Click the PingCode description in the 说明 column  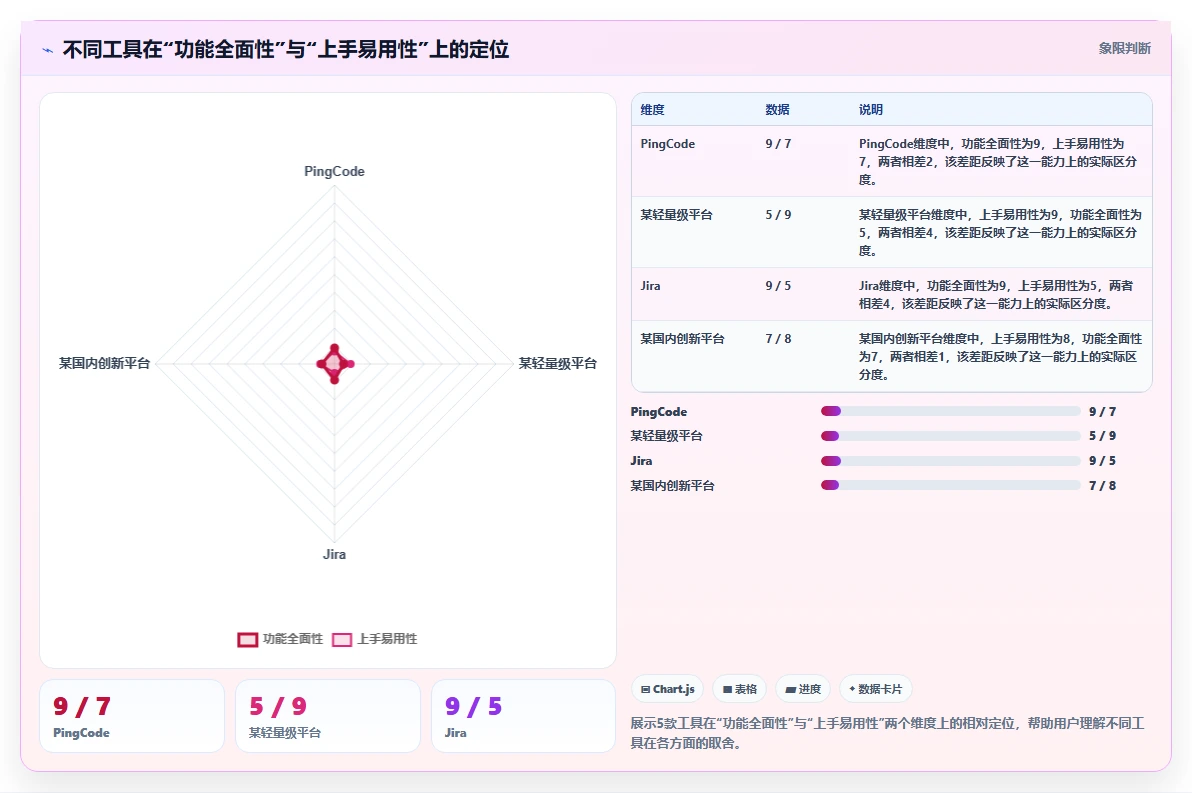pyautogui.click(x=999, y=161)
